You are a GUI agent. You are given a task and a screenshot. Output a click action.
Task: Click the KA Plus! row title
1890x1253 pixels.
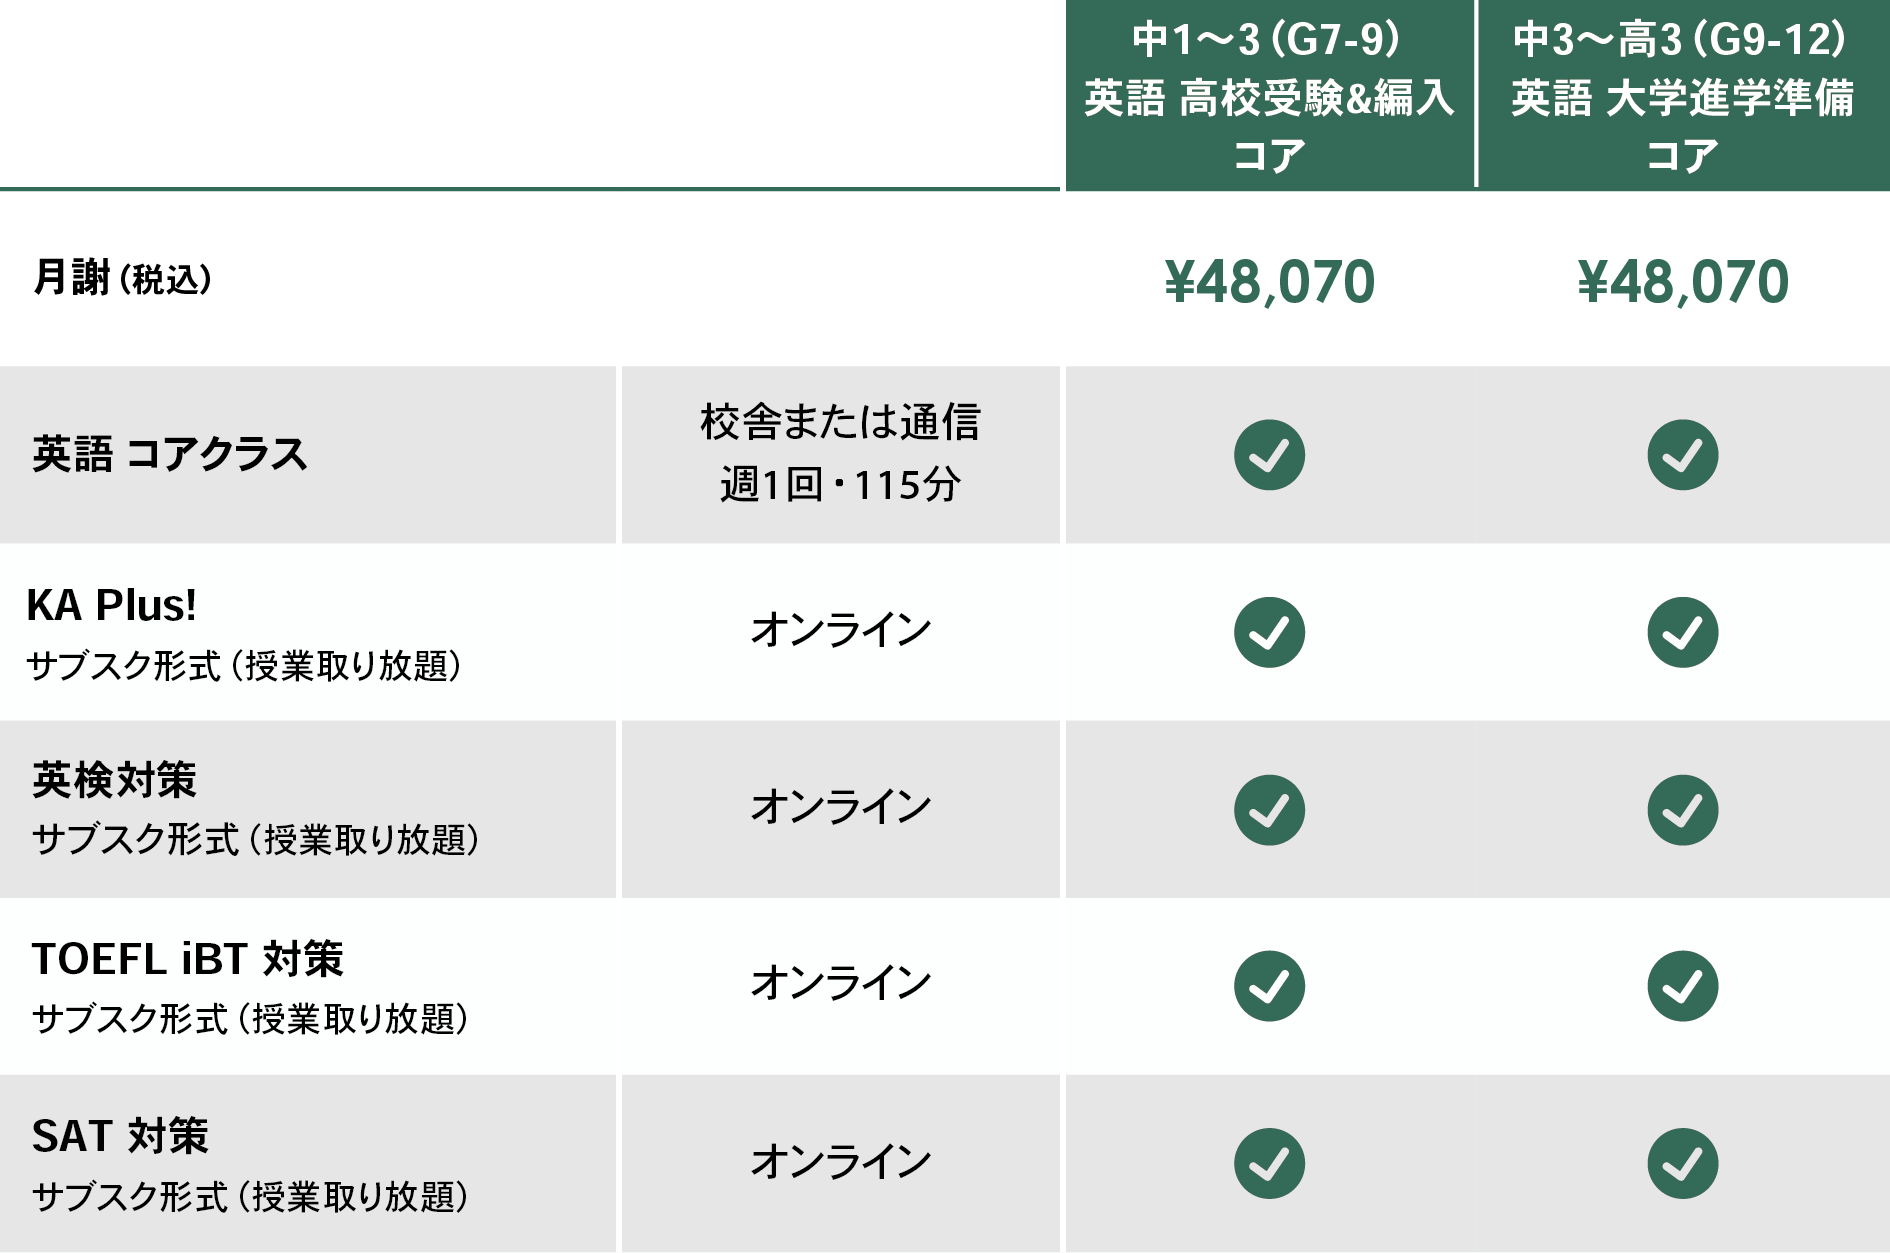point(111,606)
